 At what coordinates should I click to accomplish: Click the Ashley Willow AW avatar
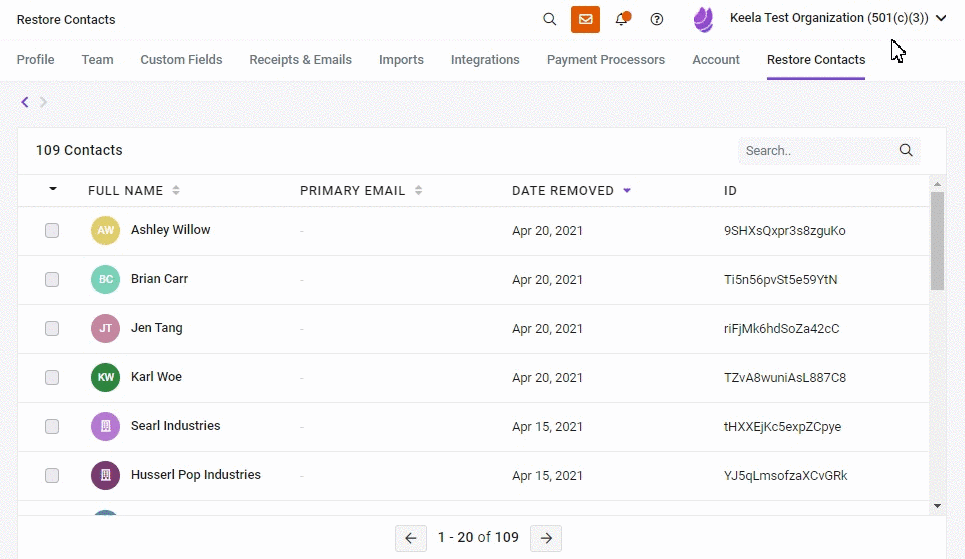(105, 230)
